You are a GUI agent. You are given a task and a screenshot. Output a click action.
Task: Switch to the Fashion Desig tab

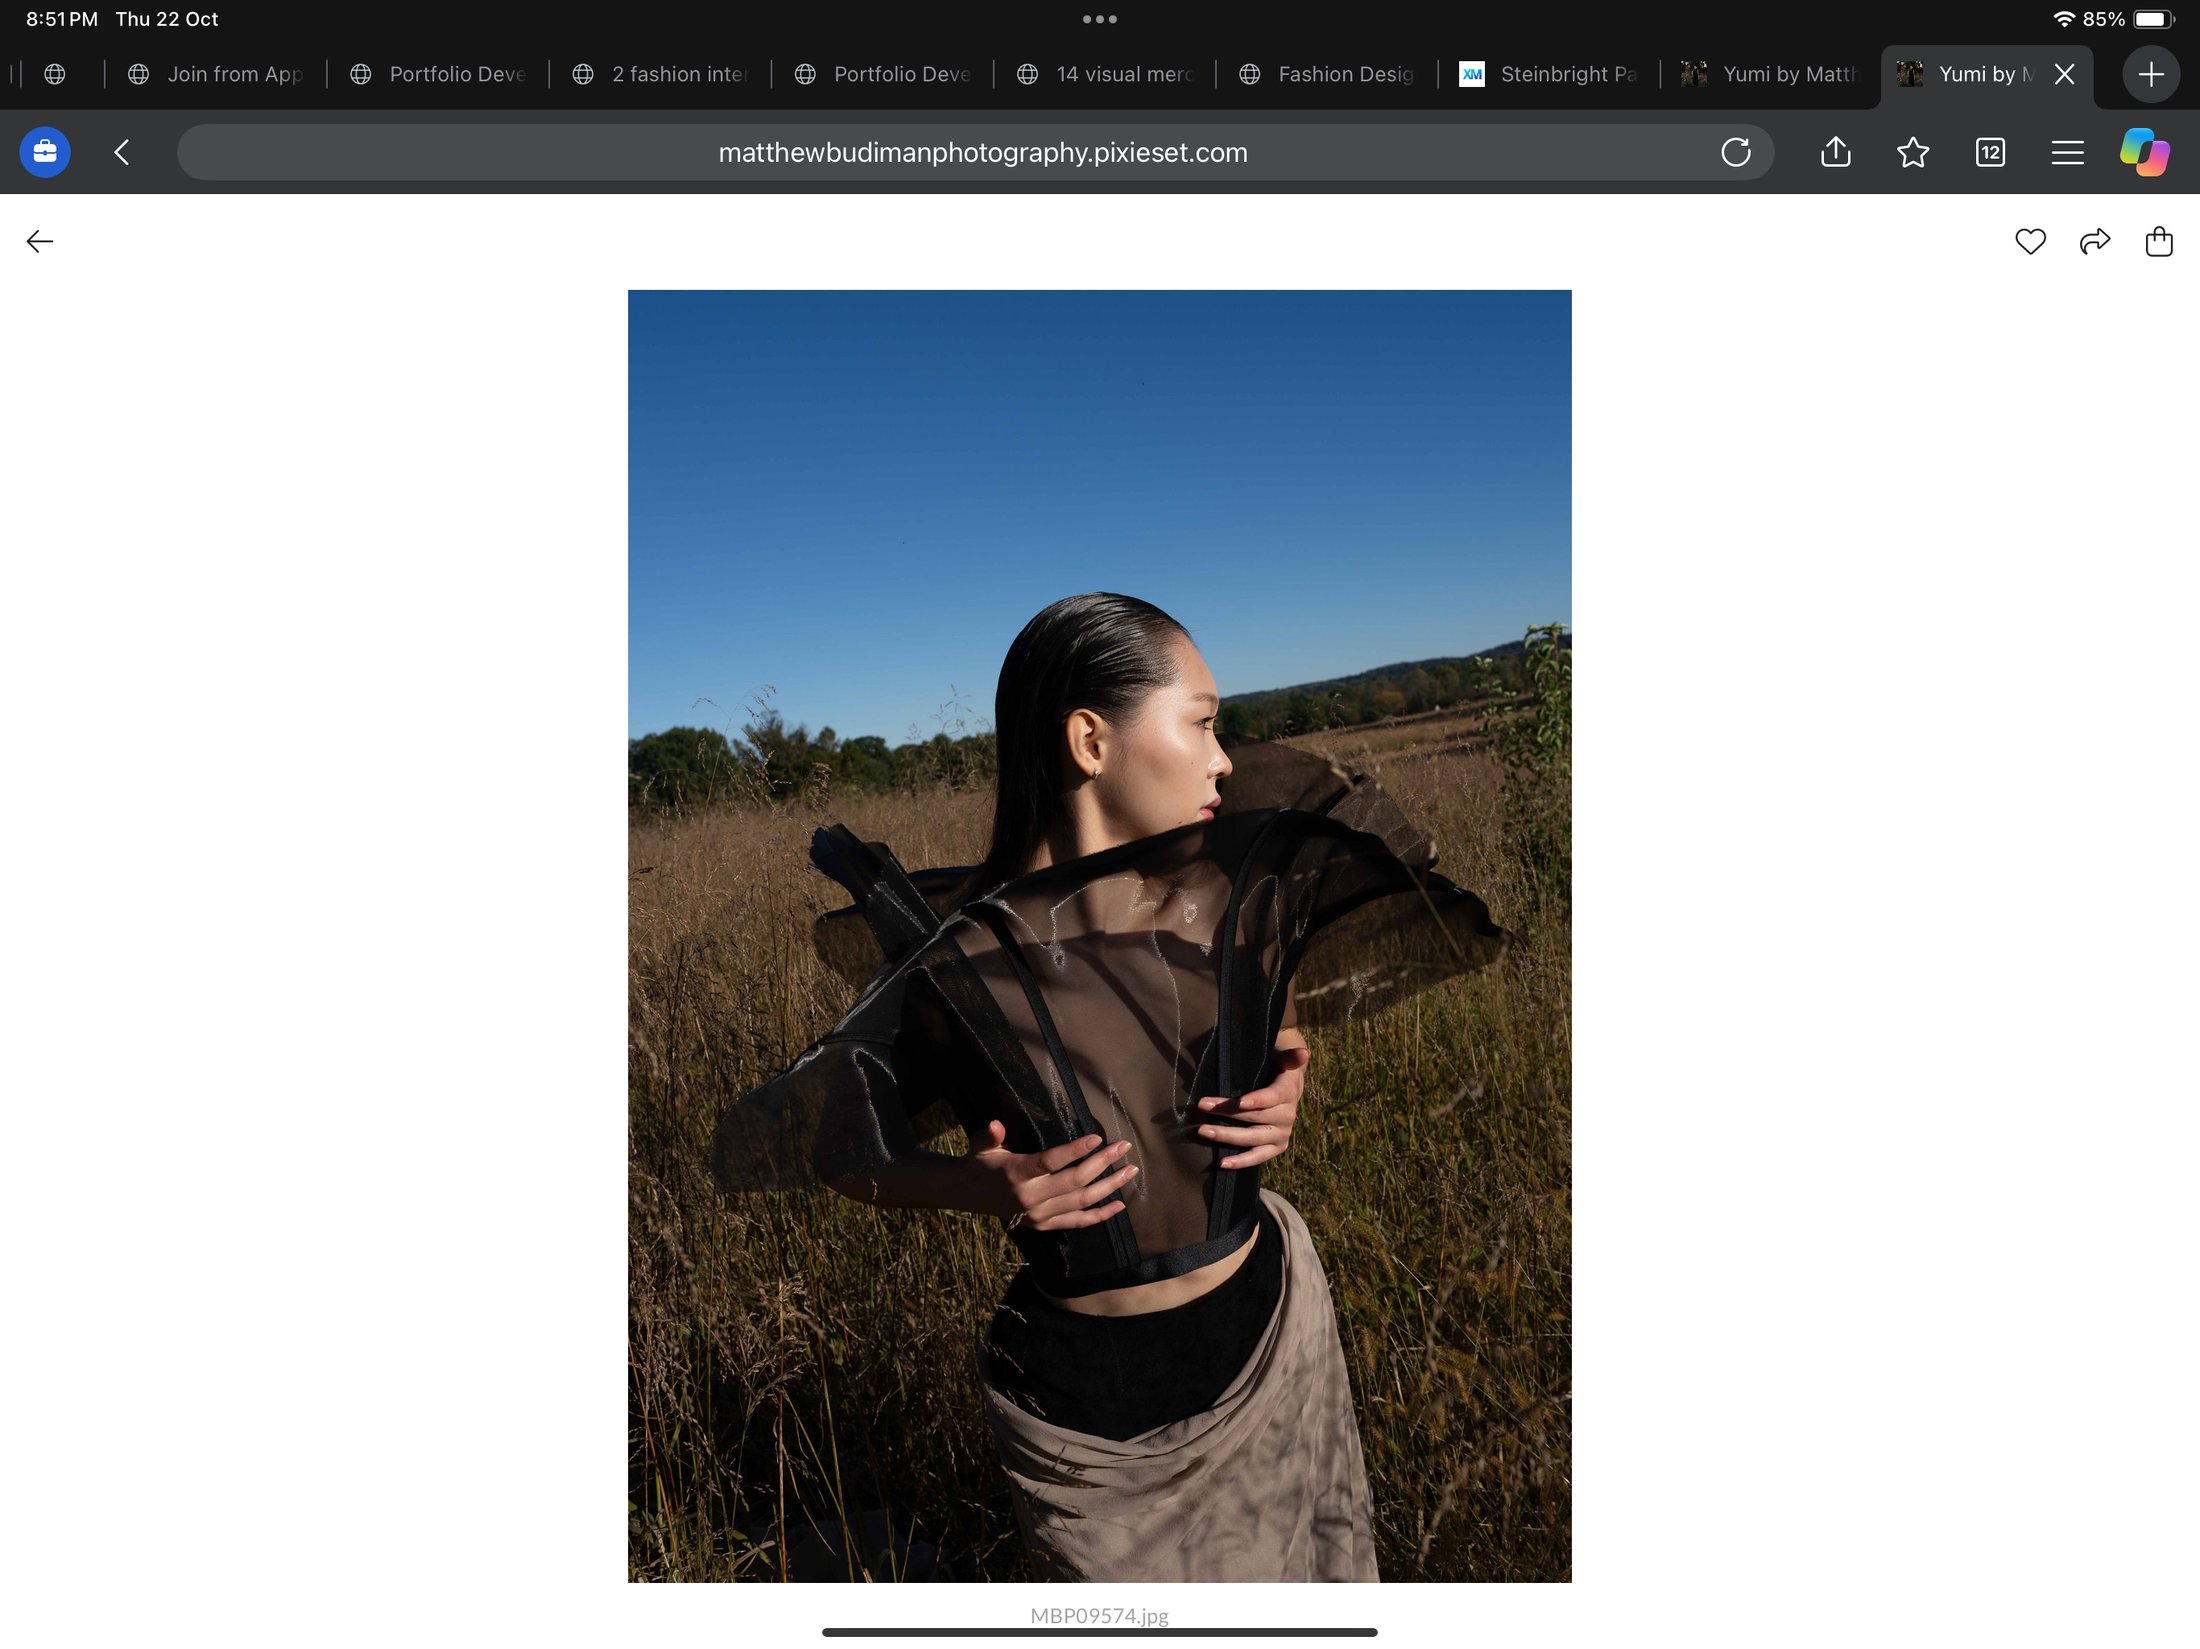pyautogui.click(x=1327, y=74)
